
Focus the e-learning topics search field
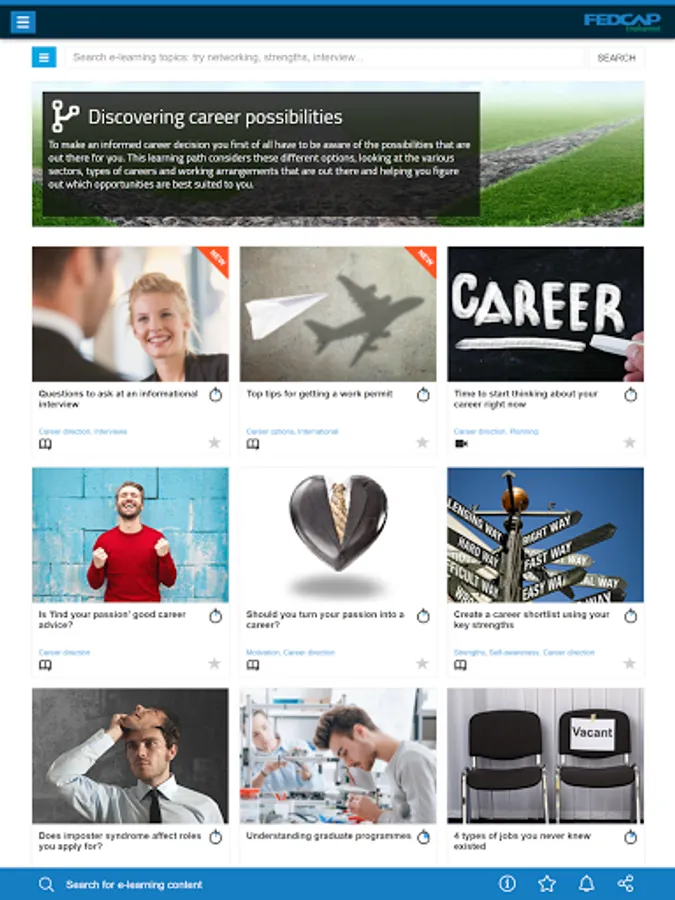[x=325, y=57]
